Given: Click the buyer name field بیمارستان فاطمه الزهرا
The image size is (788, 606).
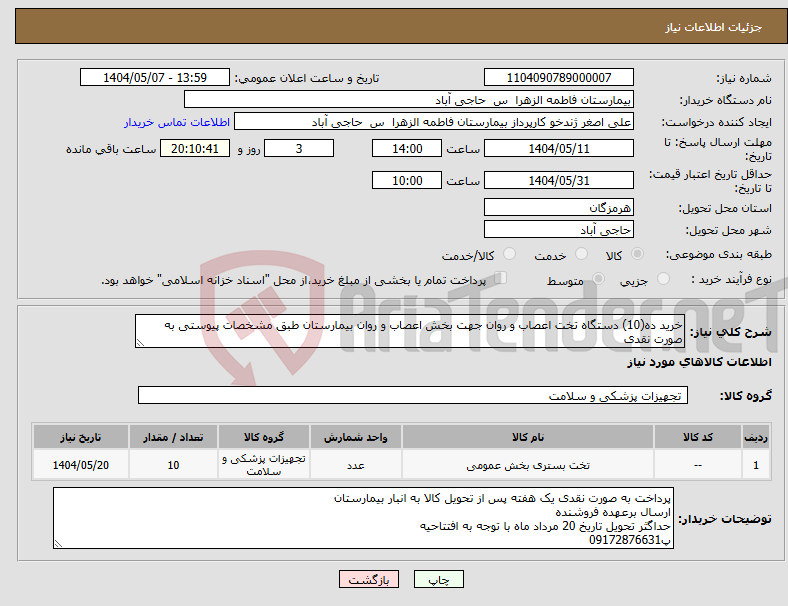Looking at the screenshot, I should tap(409, 99).
